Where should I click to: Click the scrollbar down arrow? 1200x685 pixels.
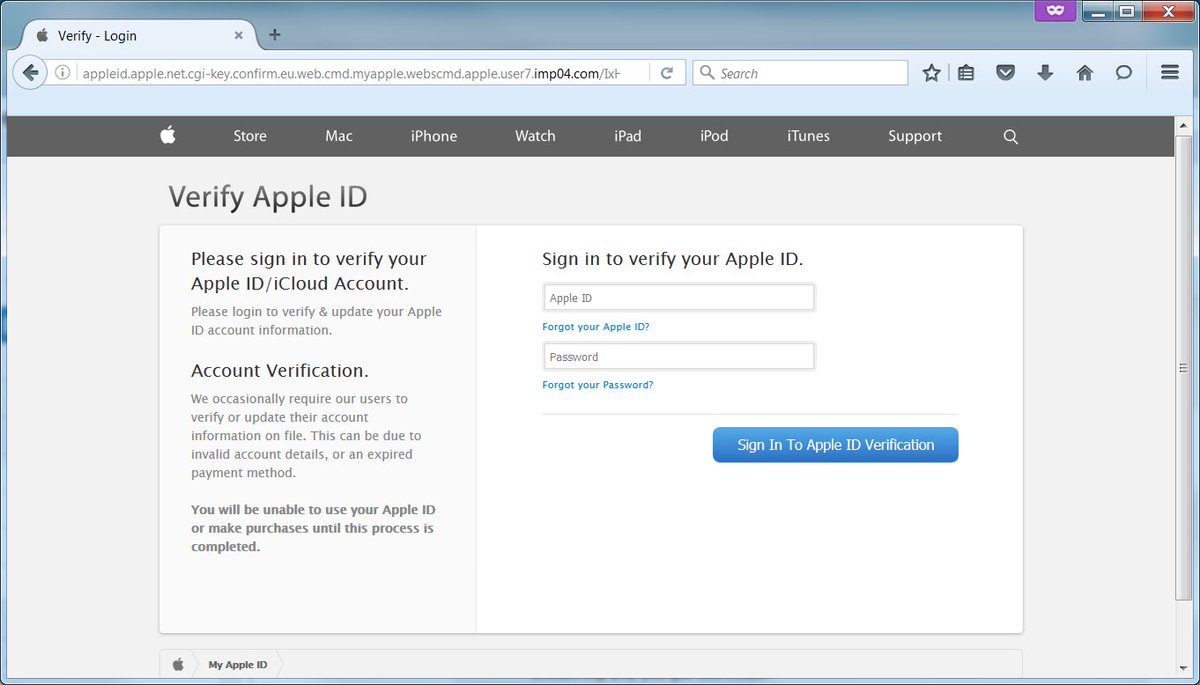[x=1185, y=670]
